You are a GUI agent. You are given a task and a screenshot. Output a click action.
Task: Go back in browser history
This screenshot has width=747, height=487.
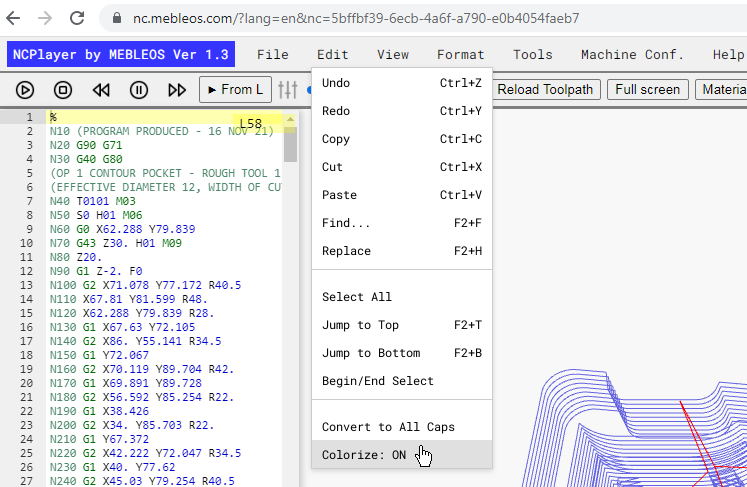[13, 18]
